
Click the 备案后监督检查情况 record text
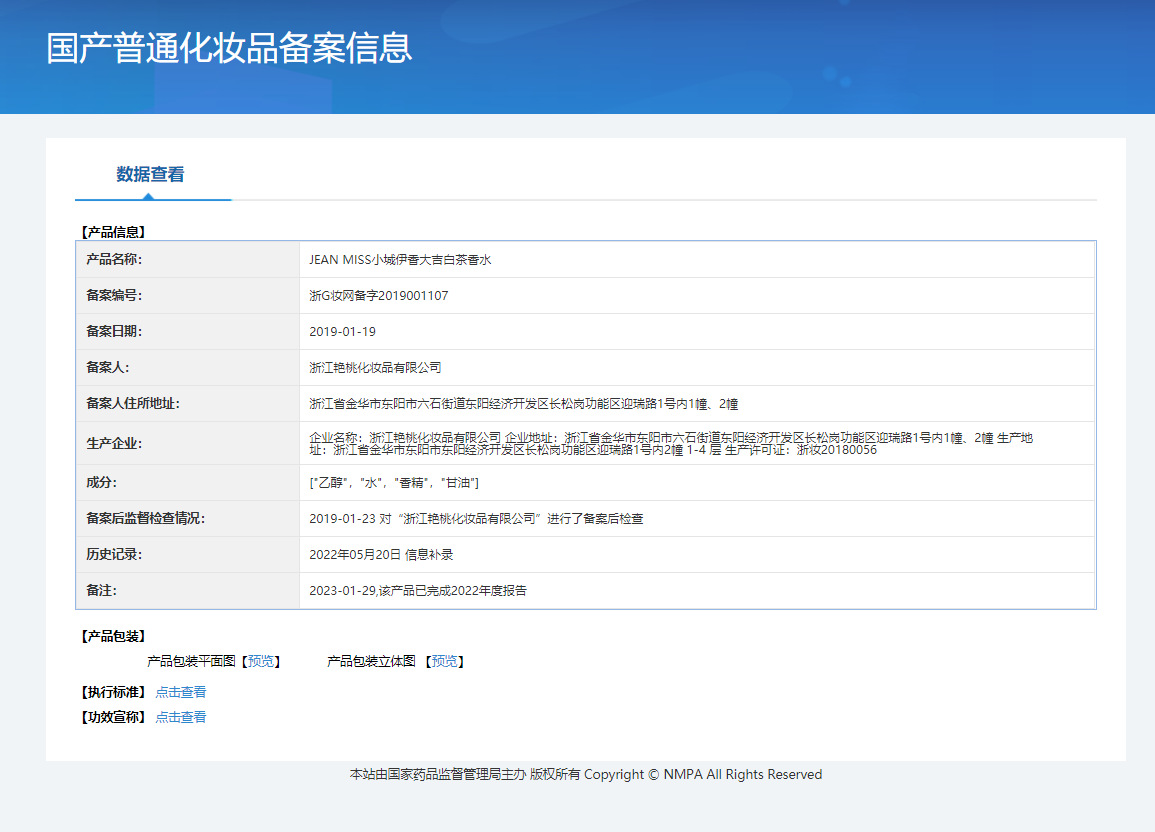[476, 519]
